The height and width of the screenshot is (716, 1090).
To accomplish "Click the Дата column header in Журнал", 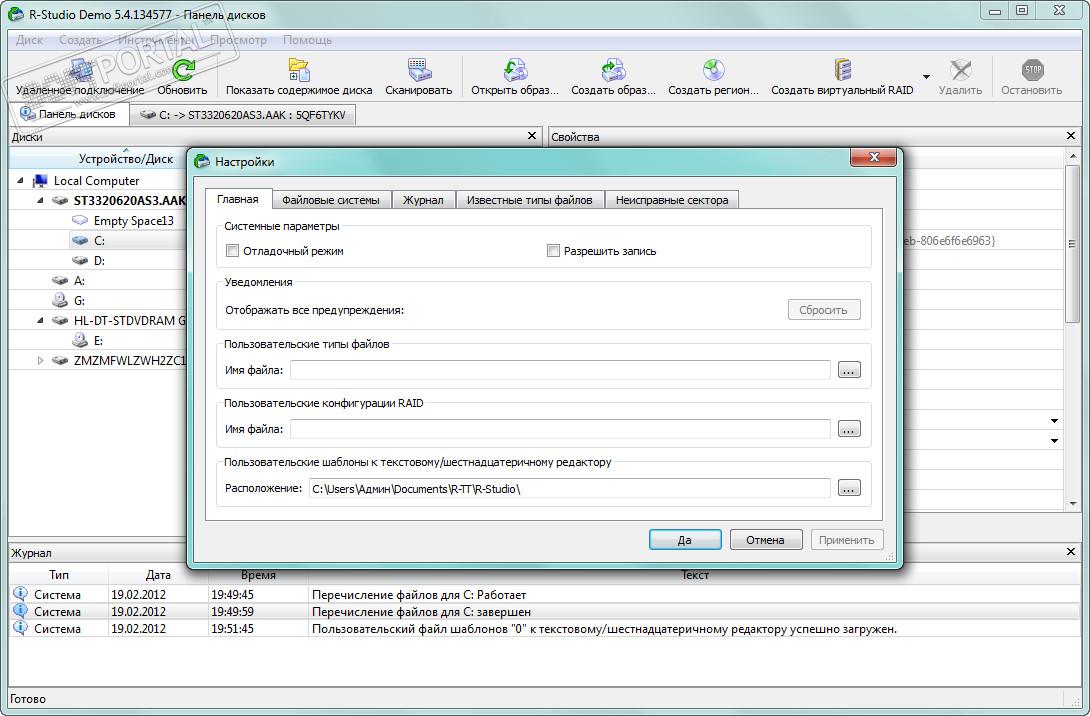I will tap(158, 575).
